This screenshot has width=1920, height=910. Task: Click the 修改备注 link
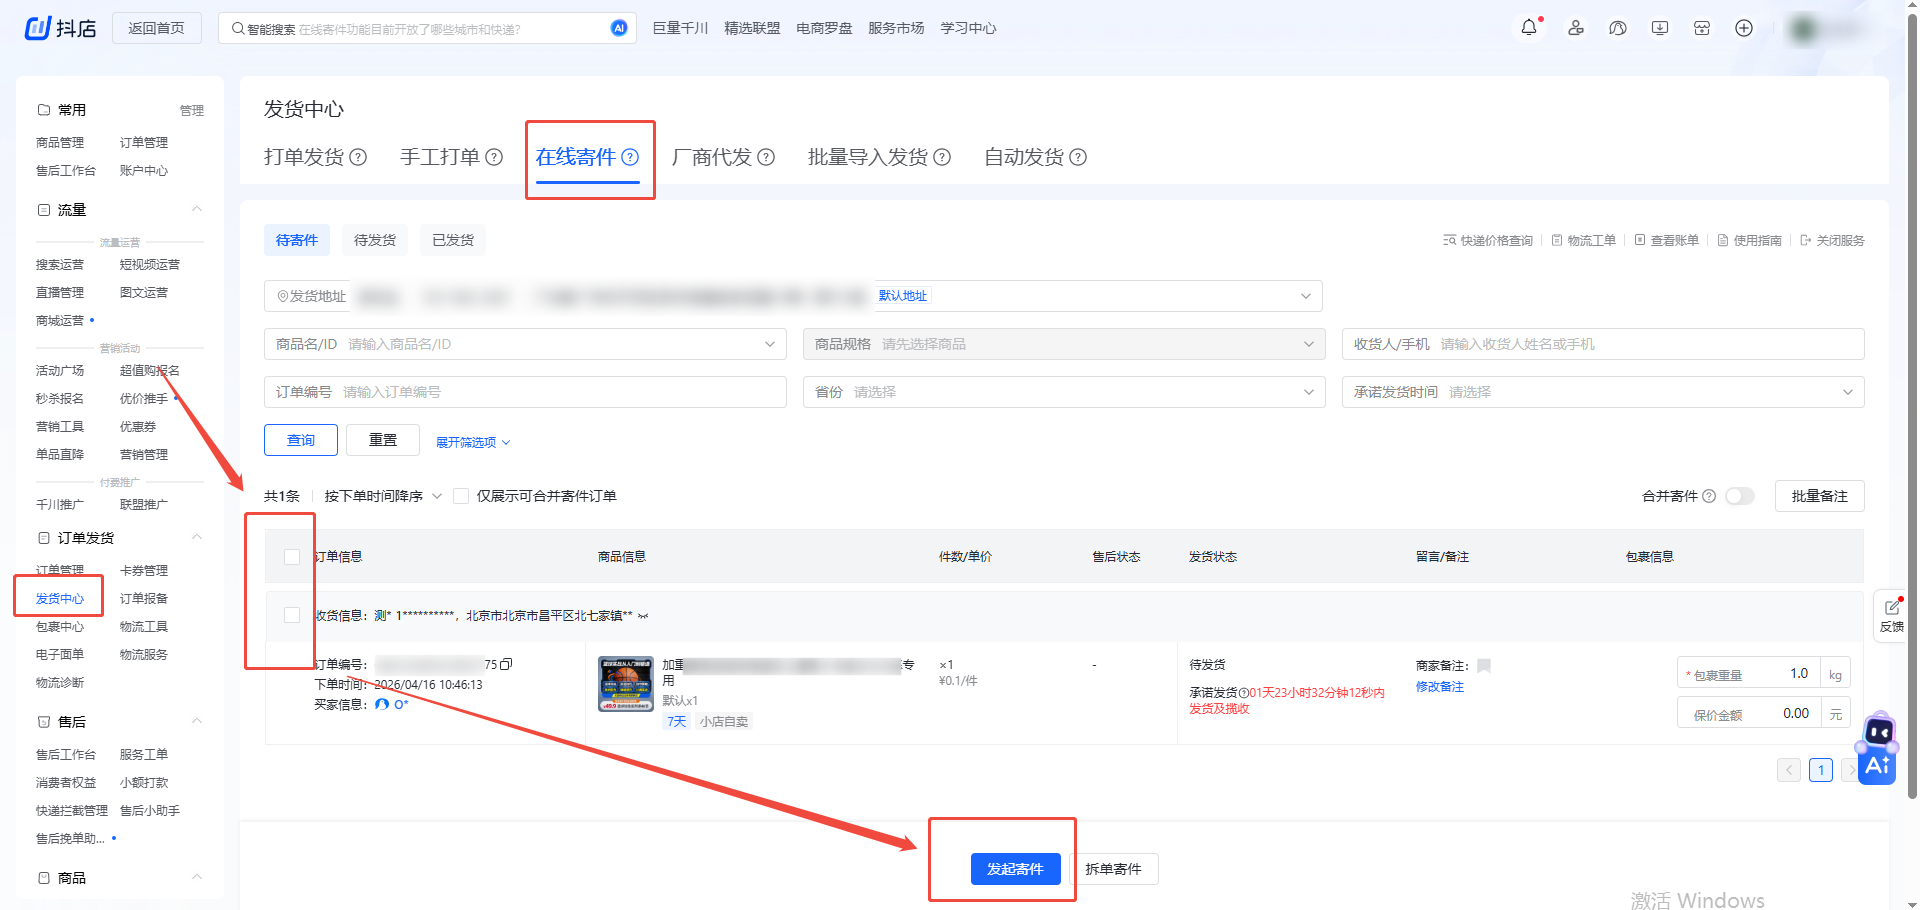click(x=1439, y=687)
